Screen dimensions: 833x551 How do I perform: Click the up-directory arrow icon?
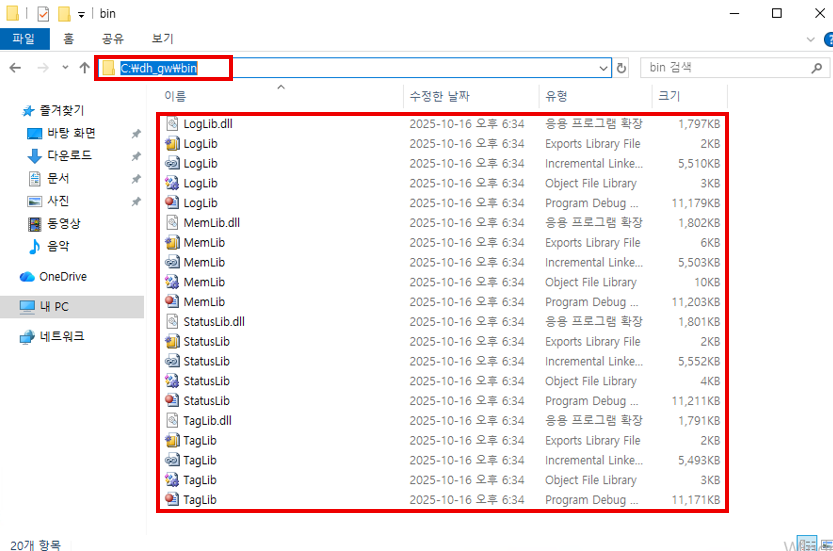(84, 68)
